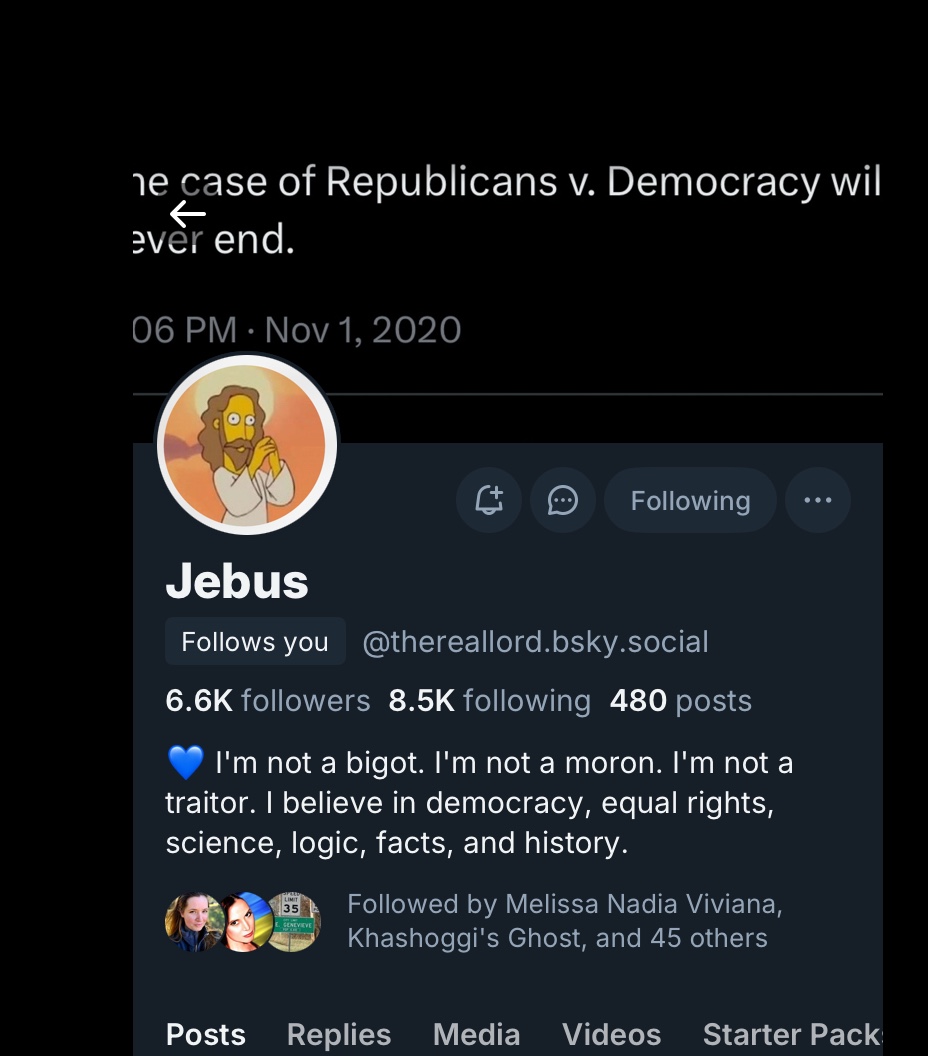Screen dimensions: 928x1056
Task: Click the blue heart emoji in bio
Action: (185, 763)
